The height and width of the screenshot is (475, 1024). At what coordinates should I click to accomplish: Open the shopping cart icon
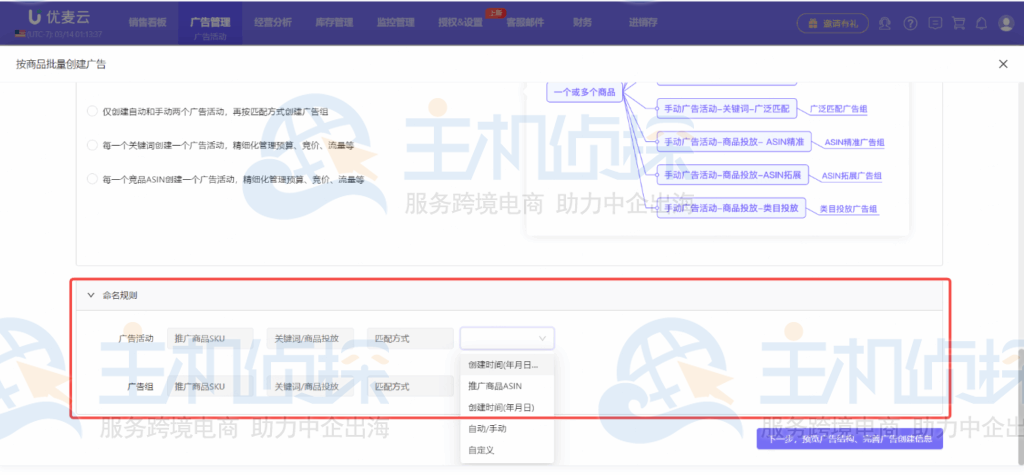coord(958,24)
